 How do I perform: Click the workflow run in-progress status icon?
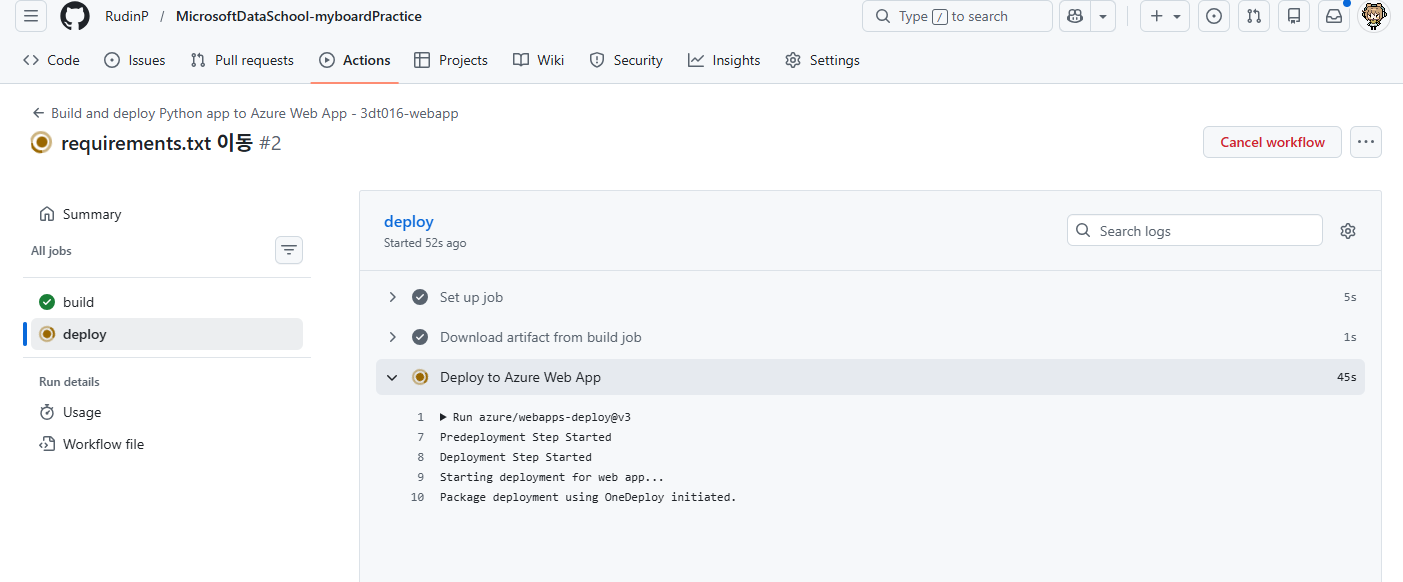click(x=41, y=143)
